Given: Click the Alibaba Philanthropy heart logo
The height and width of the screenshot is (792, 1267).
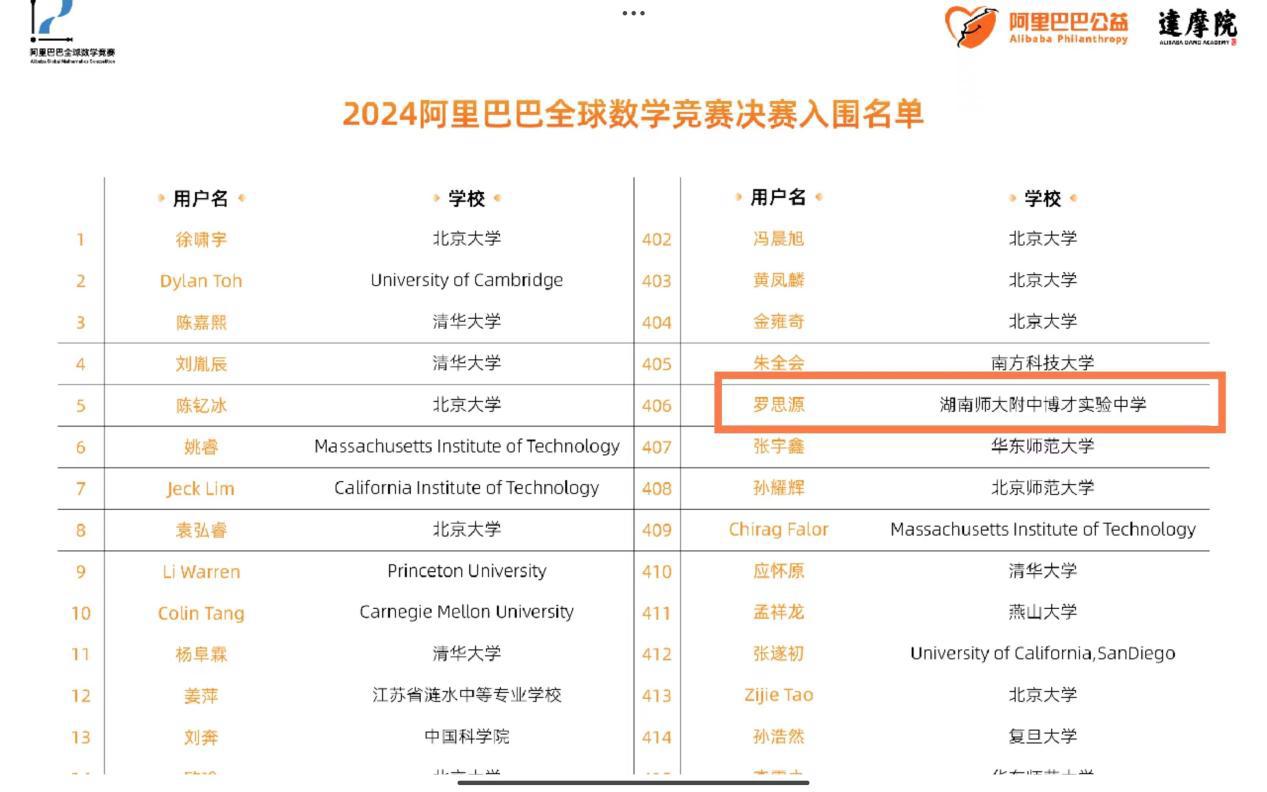Looking at the screenshot, I should click(x=971, y=26).
